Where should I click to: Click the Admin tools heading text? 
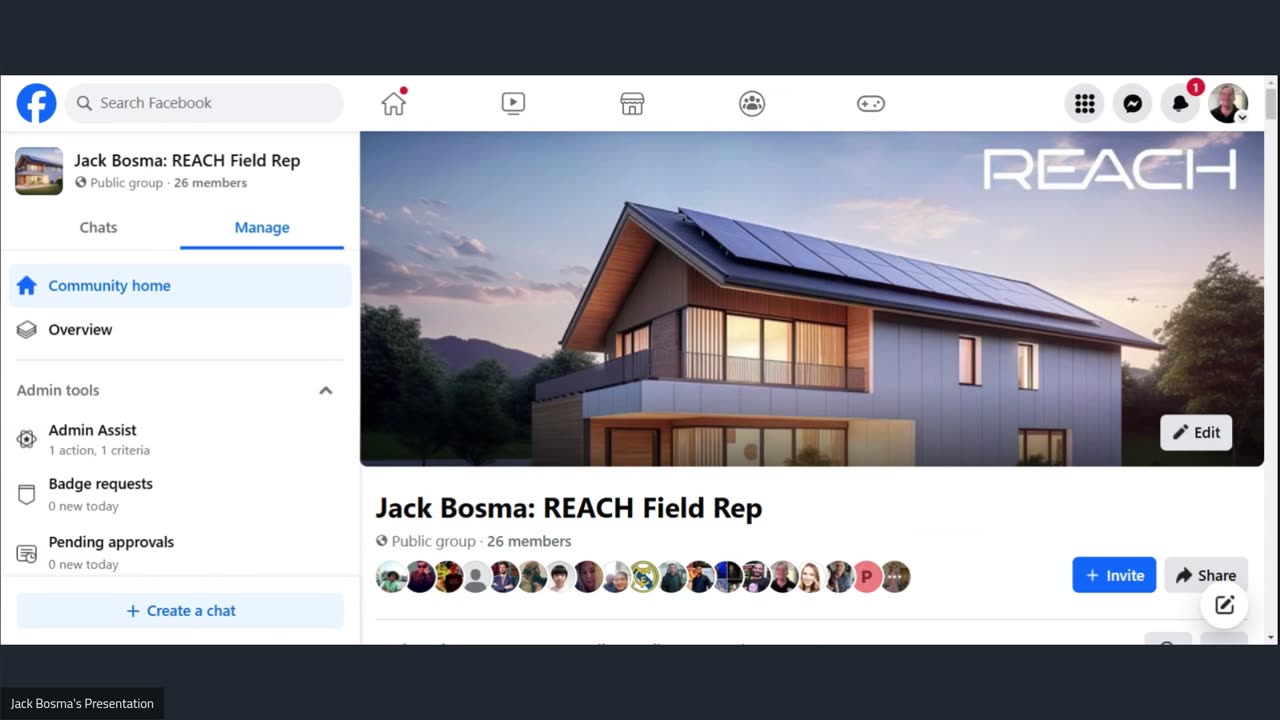point(58,390)
